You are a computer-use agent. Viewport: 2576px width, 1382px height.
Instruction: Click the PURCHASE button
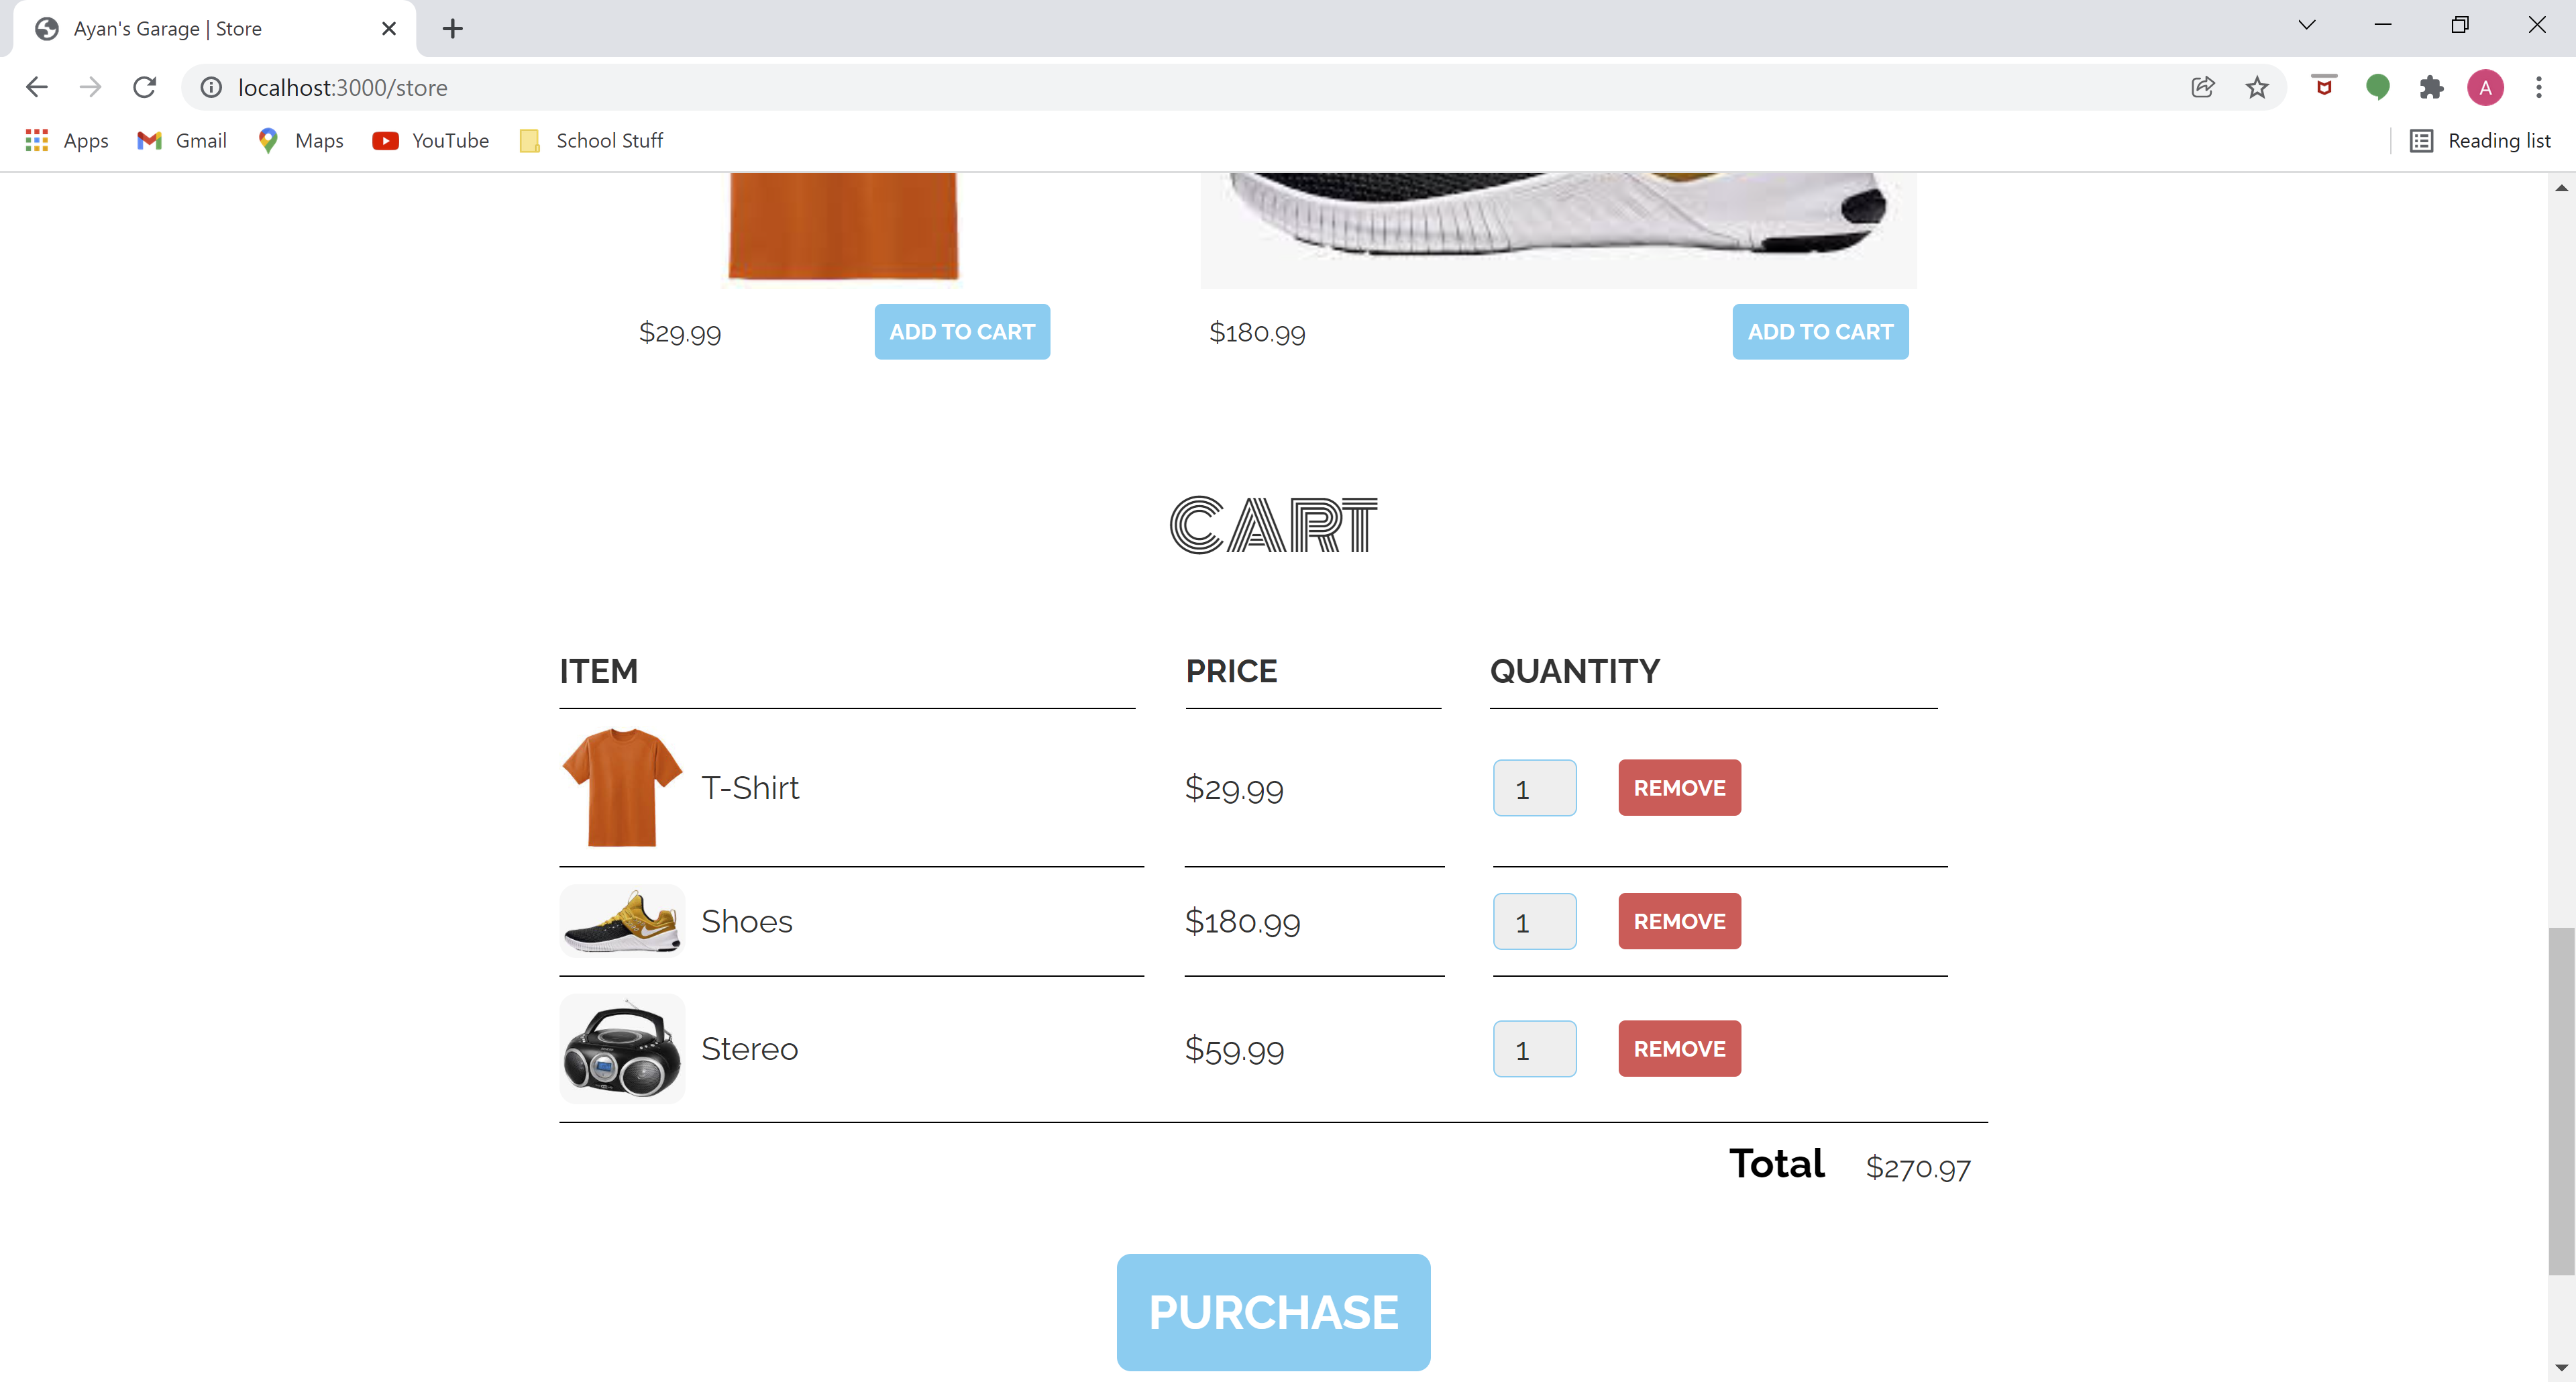click(1273, 1313)
